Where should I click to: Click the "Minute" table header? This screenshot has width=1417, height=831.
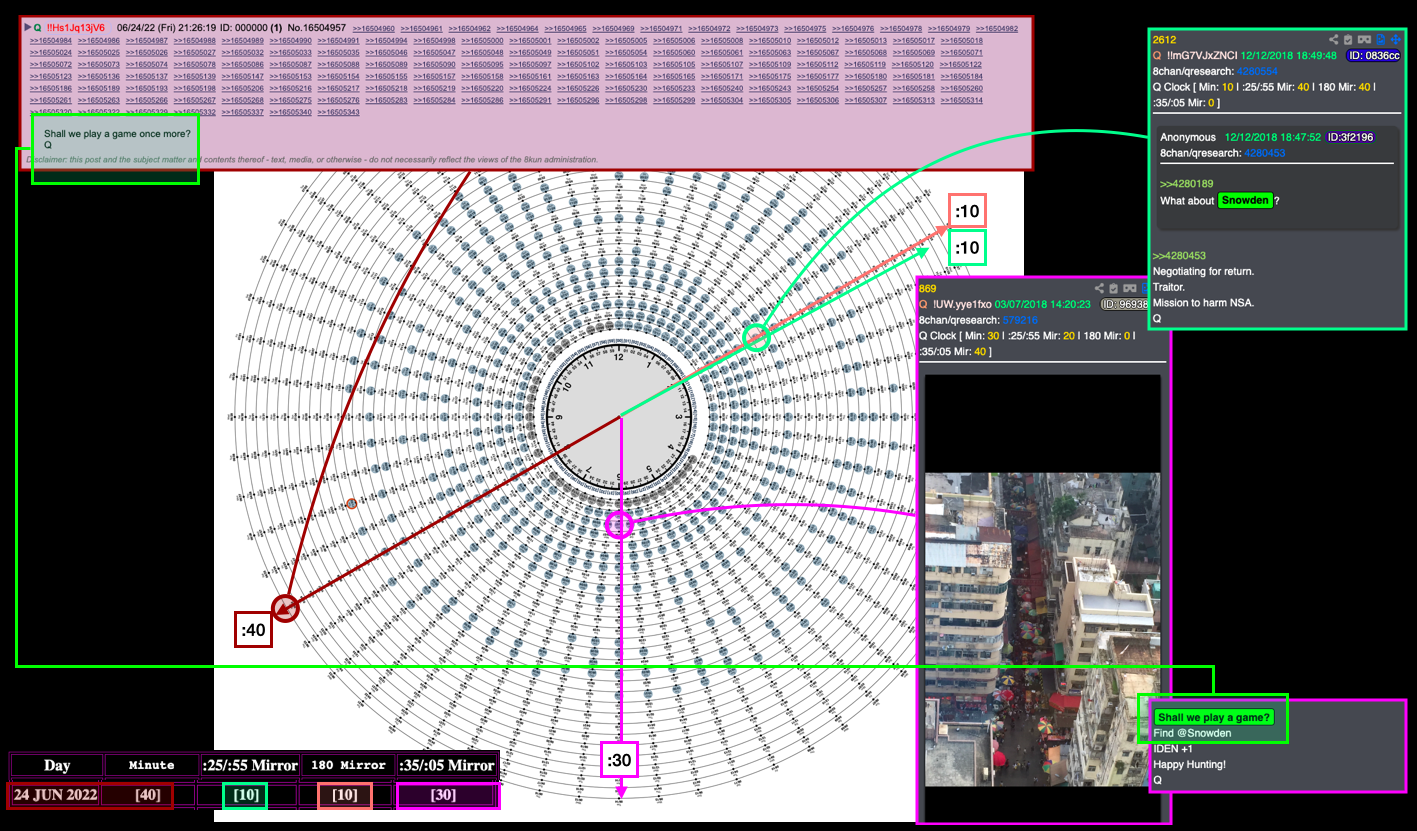152,766
